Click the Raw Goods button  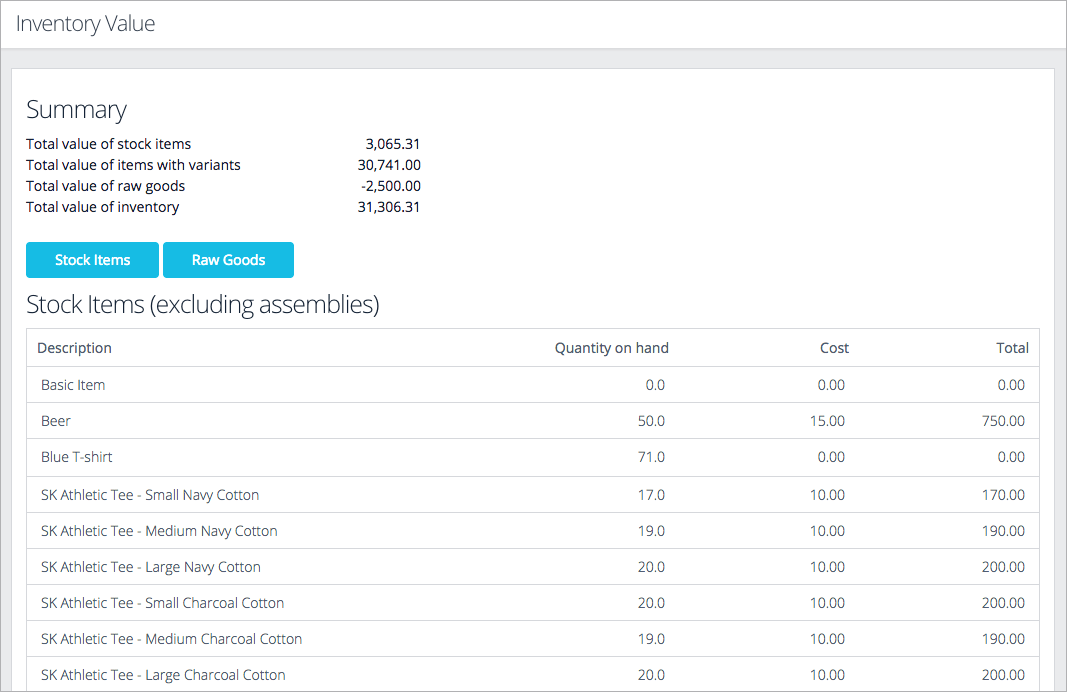[228, 260]
